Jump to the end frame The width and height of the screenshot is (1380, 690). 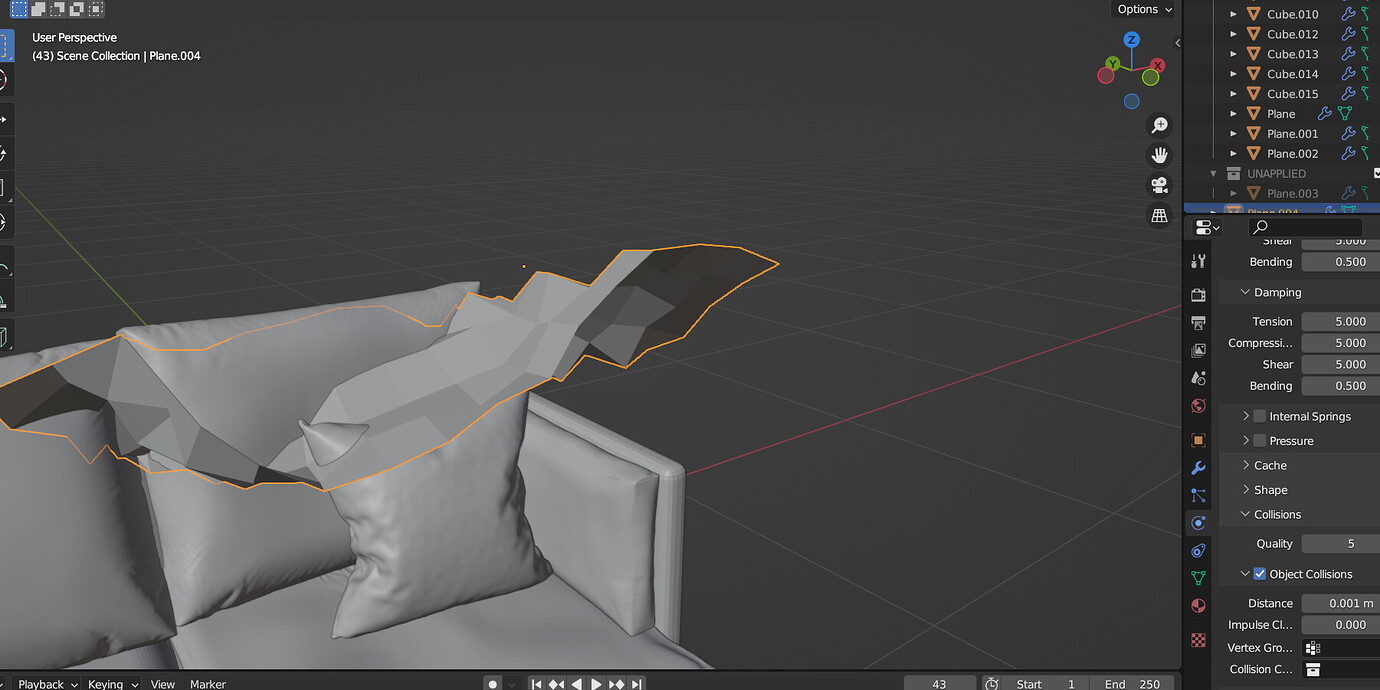point(636,684)
